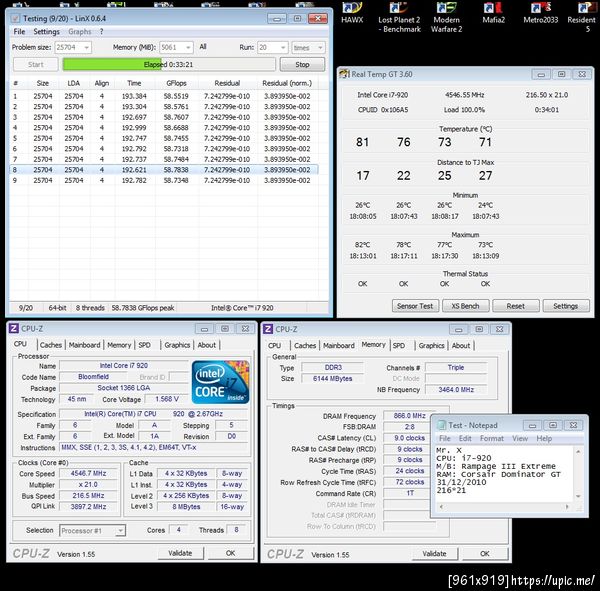The height and width of the screenshot is (591, 600).
Task: Open the File menu in LinX
Action: [19, 32]
